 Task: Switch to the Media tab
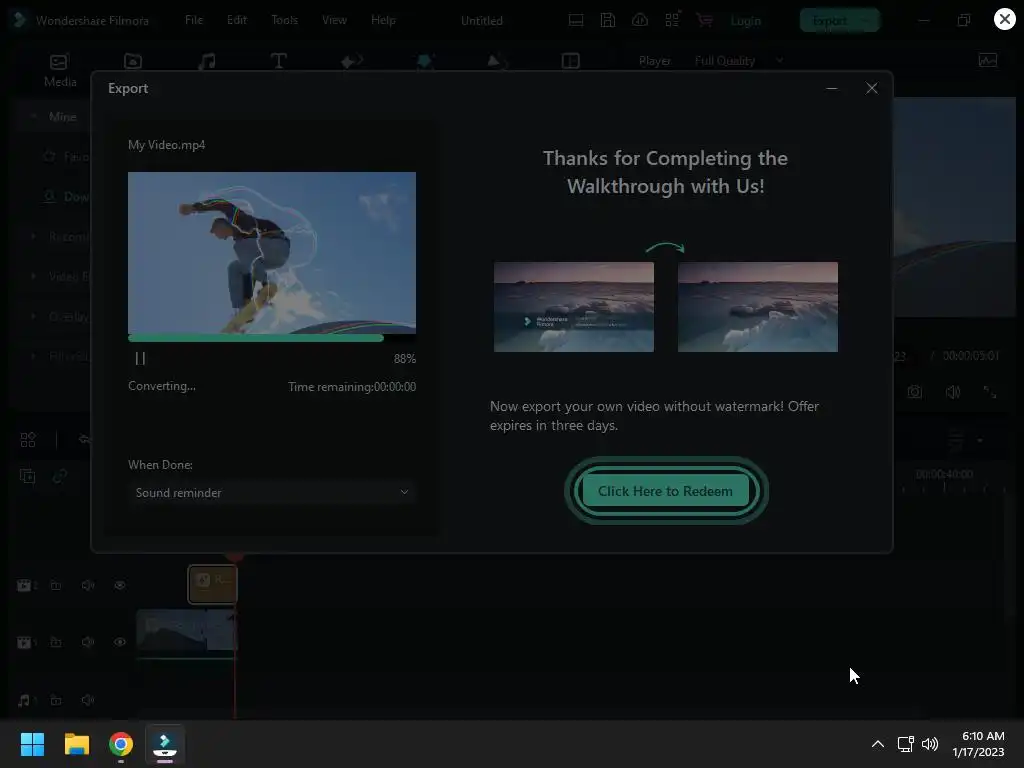pyautogui.click(x=60, y=71)
